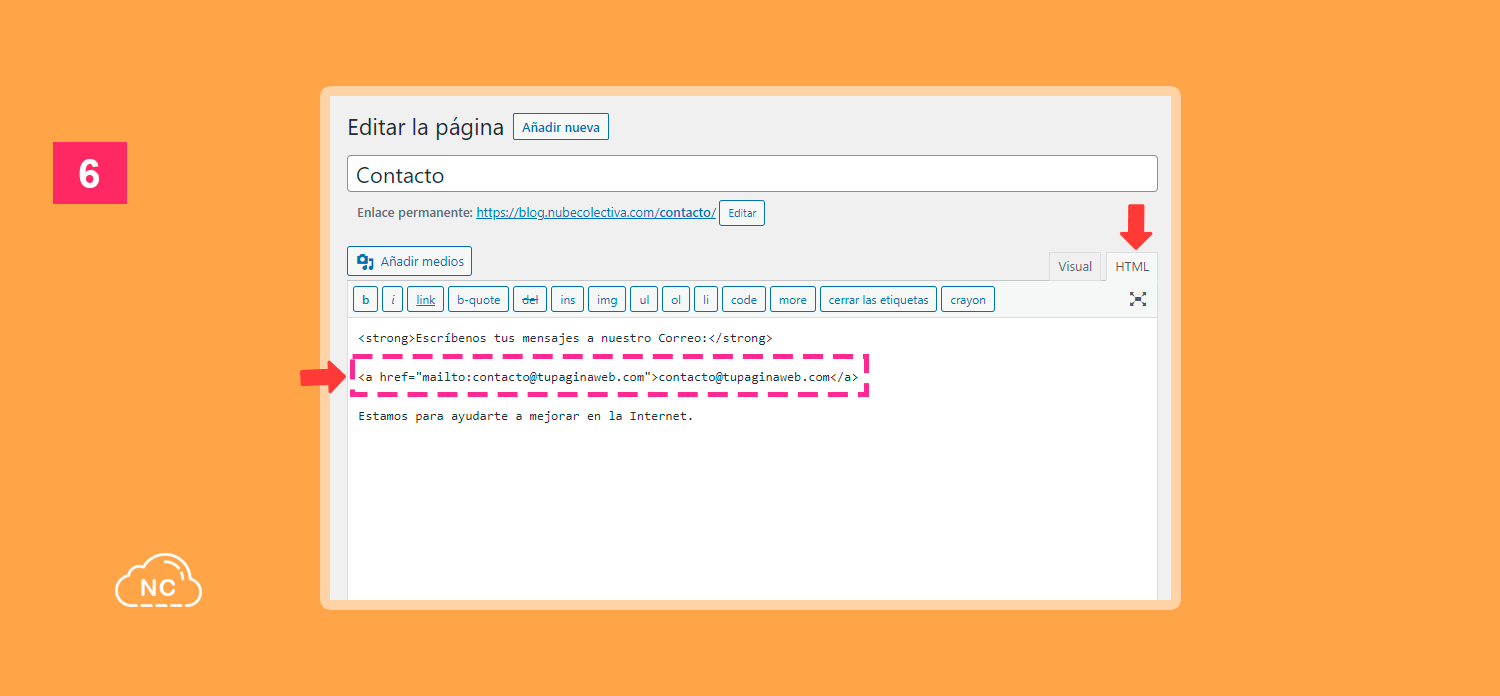Insert blockquote with b-quote button
The height and width of the screenshot is (696, 1500).
pyautogui.click(x=478, y=299)
